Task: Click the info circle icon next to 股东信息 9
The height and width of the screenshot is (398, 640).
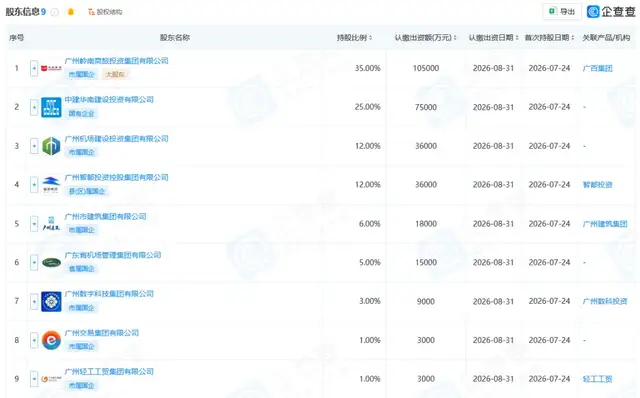Action: pyautogui.click(x=54, y=12)
